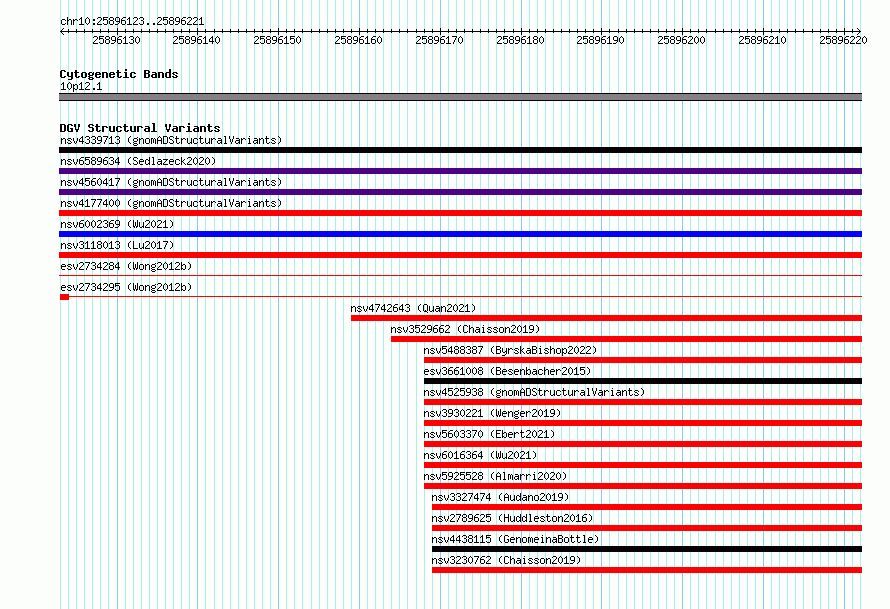Click the red nsv4525938 variant bar
This screenshot has width=890, height=609.
click(x=643, y=402)
